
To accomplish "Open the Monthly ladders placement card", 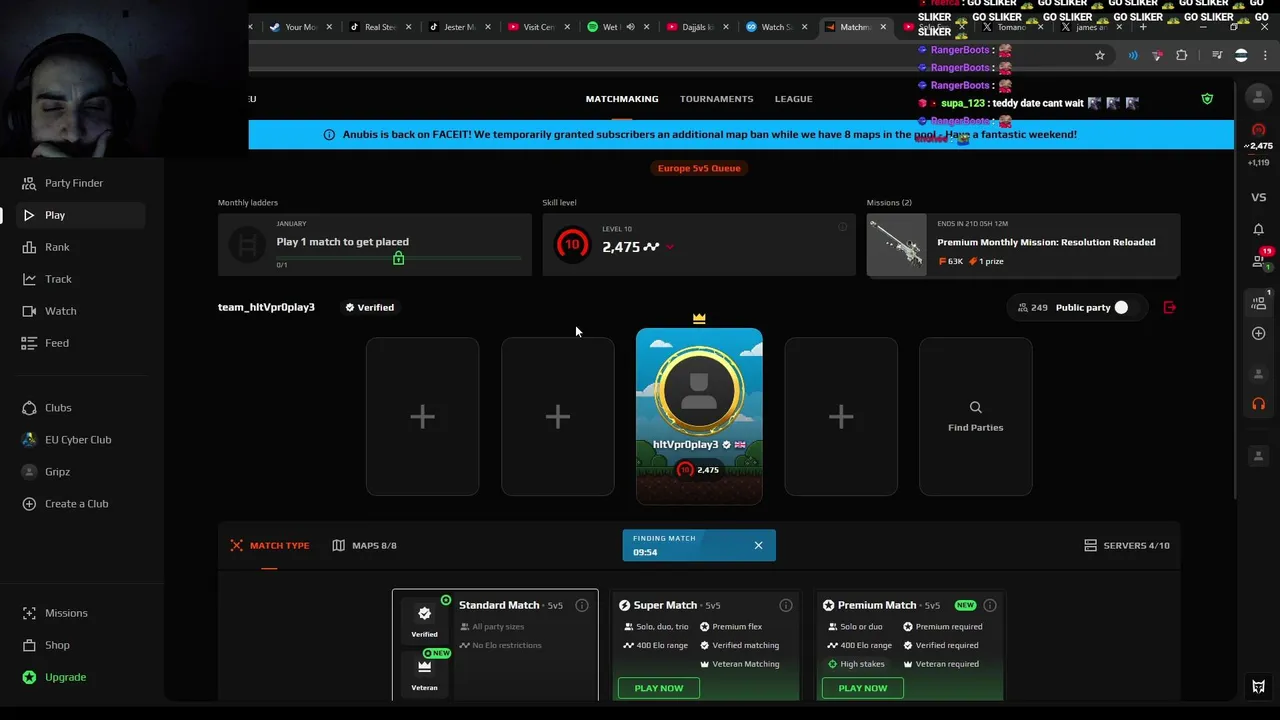I will pyautogui.click(x=375, y=245).
